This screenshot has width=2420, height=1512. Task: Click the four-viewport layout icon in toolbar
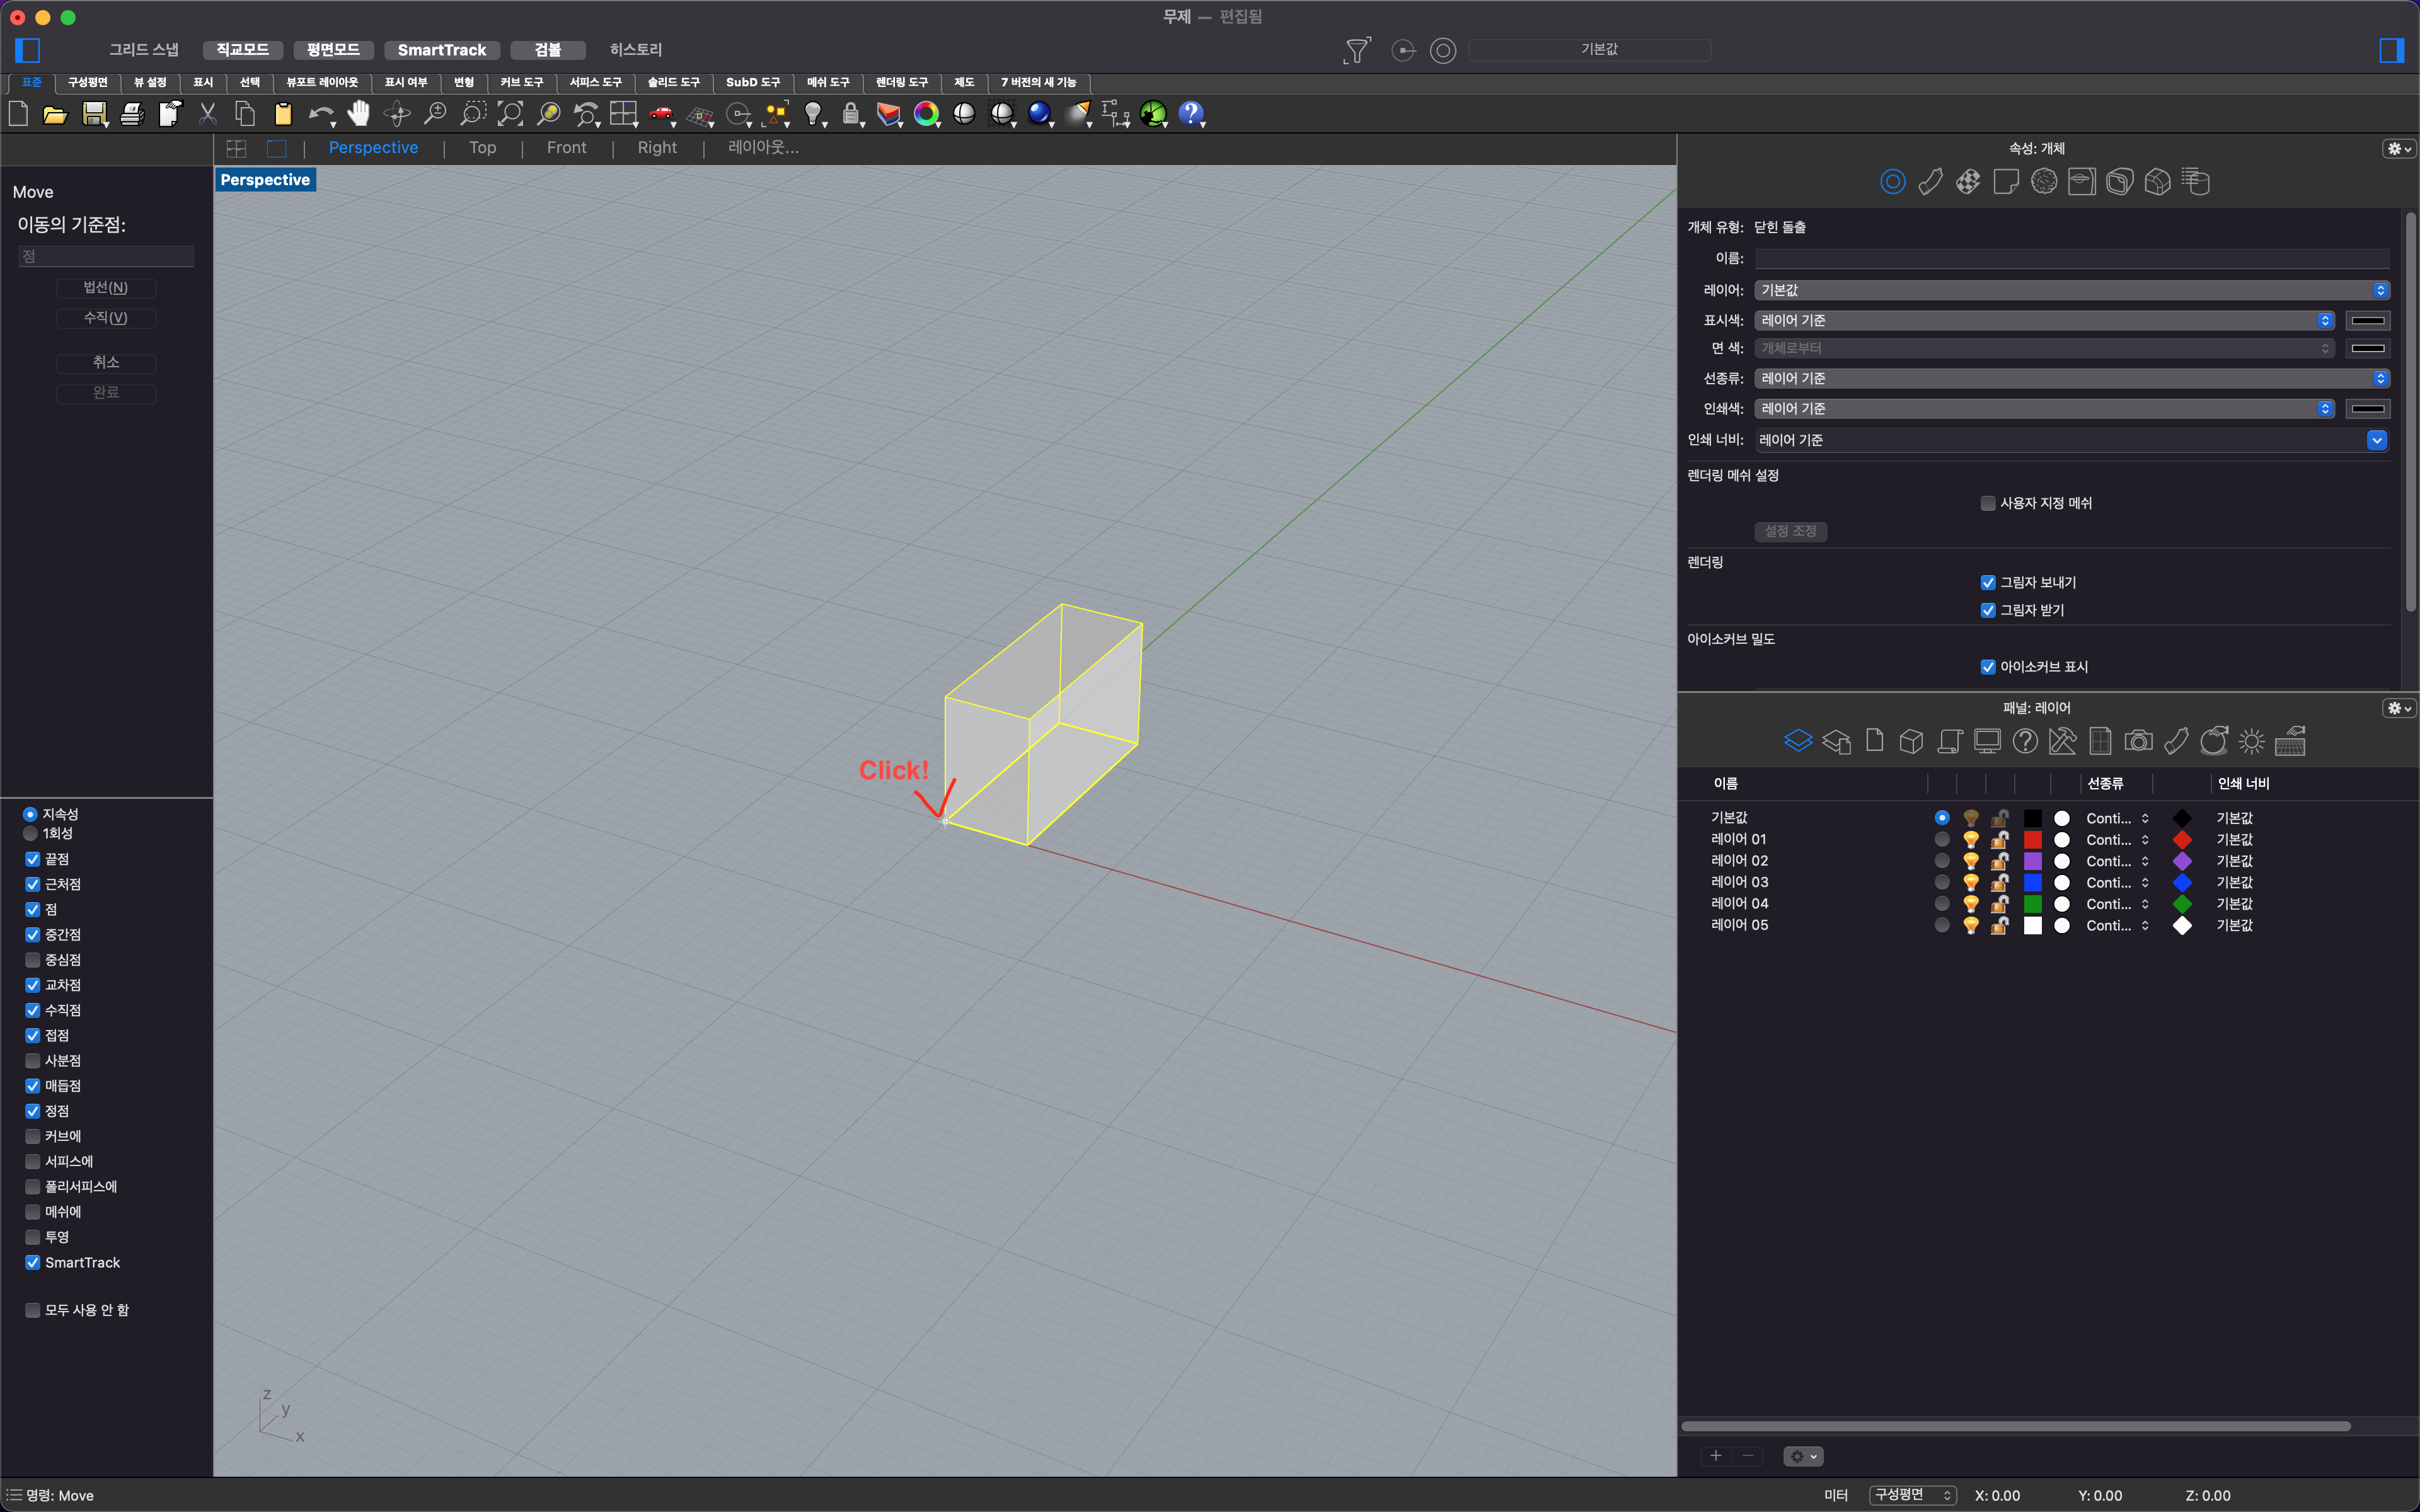tap(623, 114)
